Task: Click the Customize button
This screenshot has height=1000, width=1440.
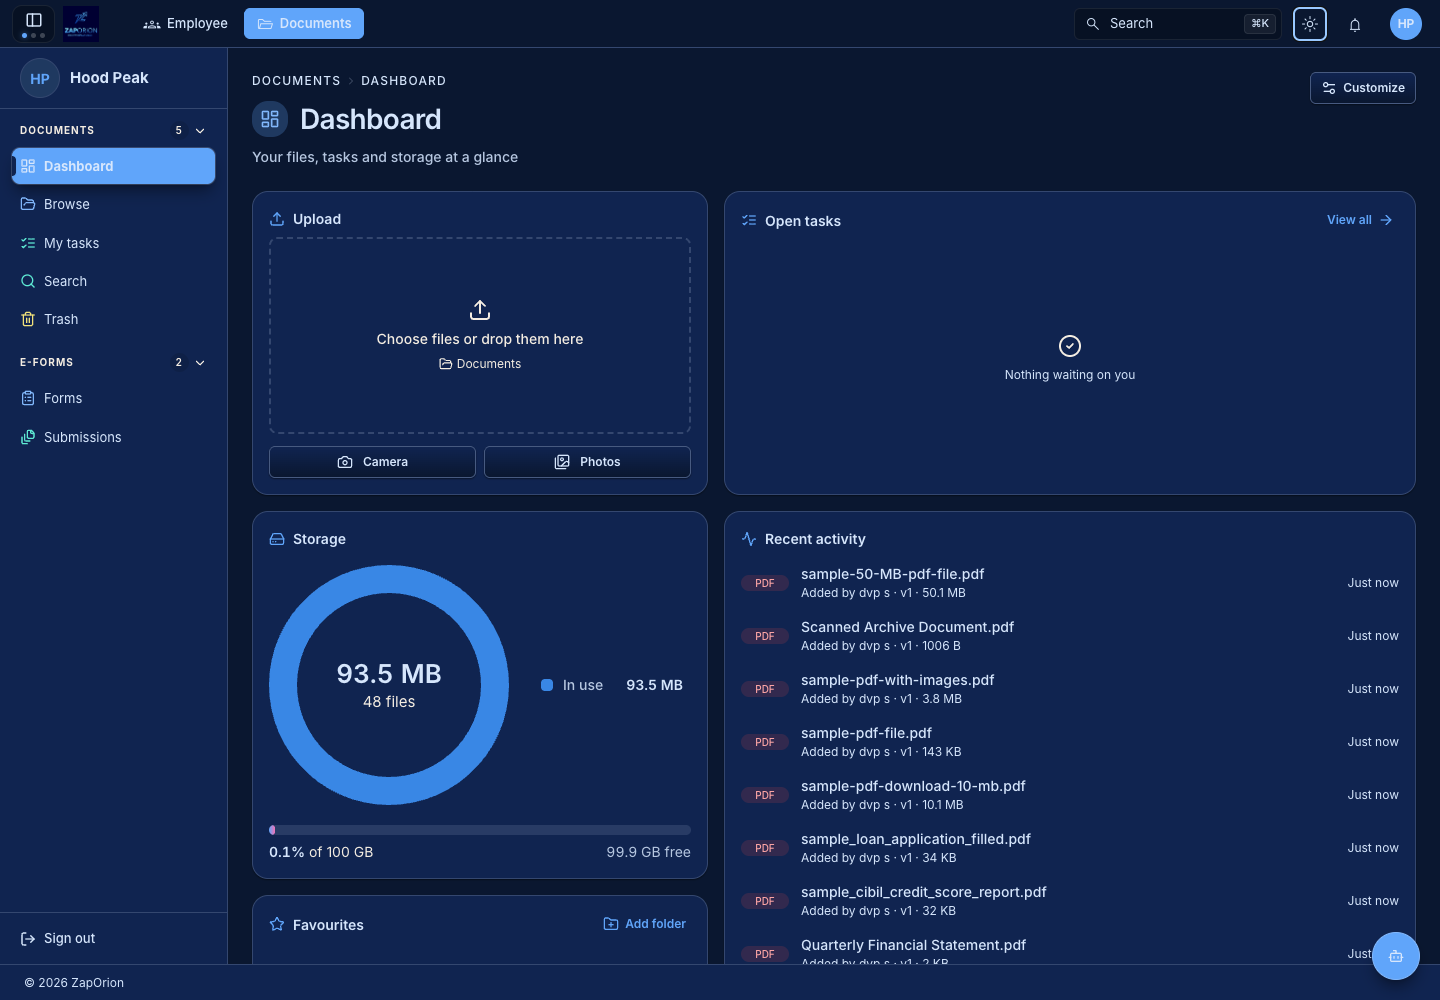Action: point(1363,88)
